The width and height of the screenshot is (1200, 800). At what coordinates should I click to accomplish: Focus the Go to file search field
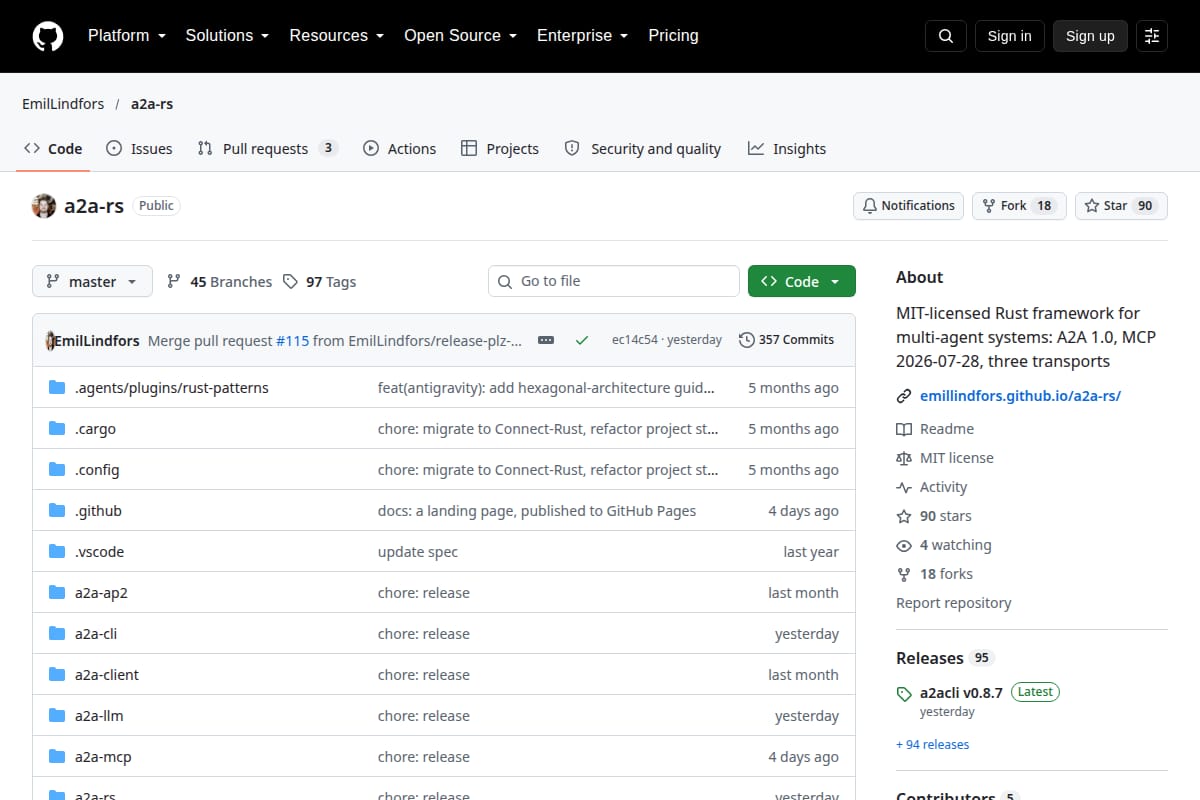pos(614,281)
